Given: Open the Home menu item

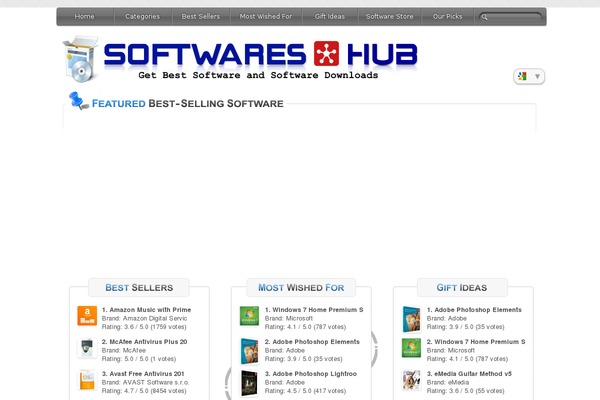Looking at the screenshot, I should 84,16.
